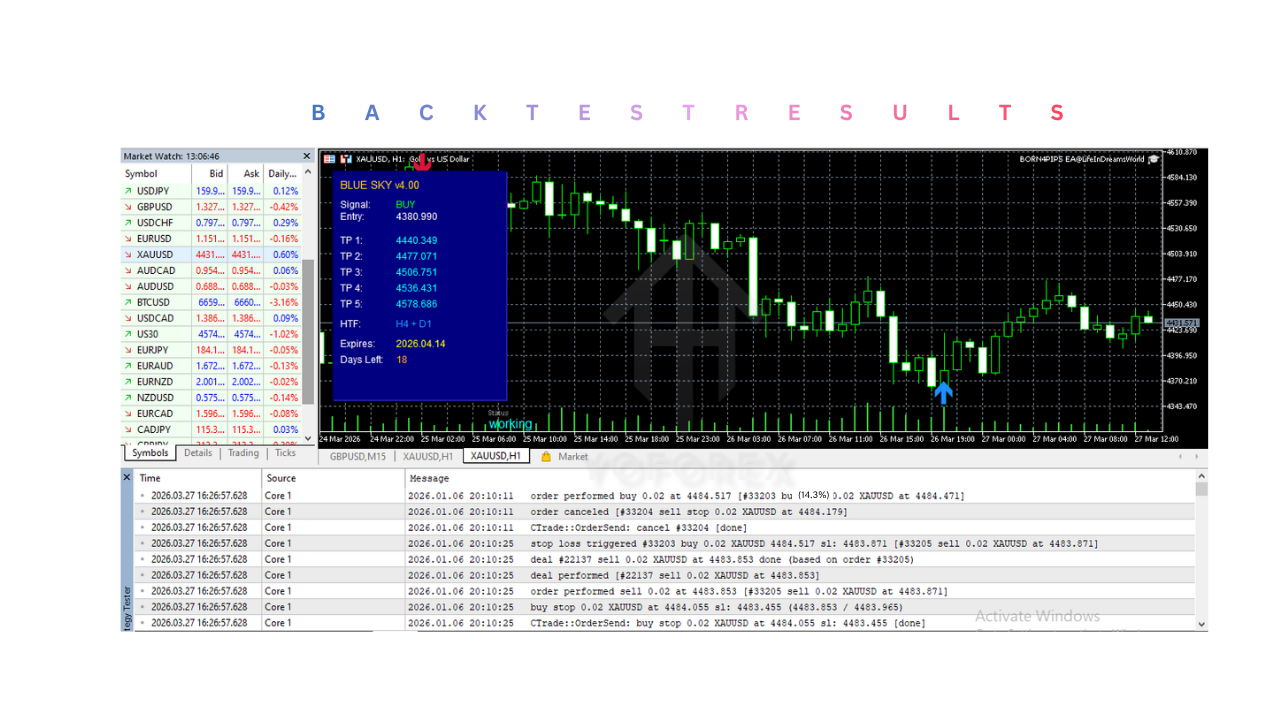Click the red one-click trading grid icon
1280x720 pixels.
(329, 159)
